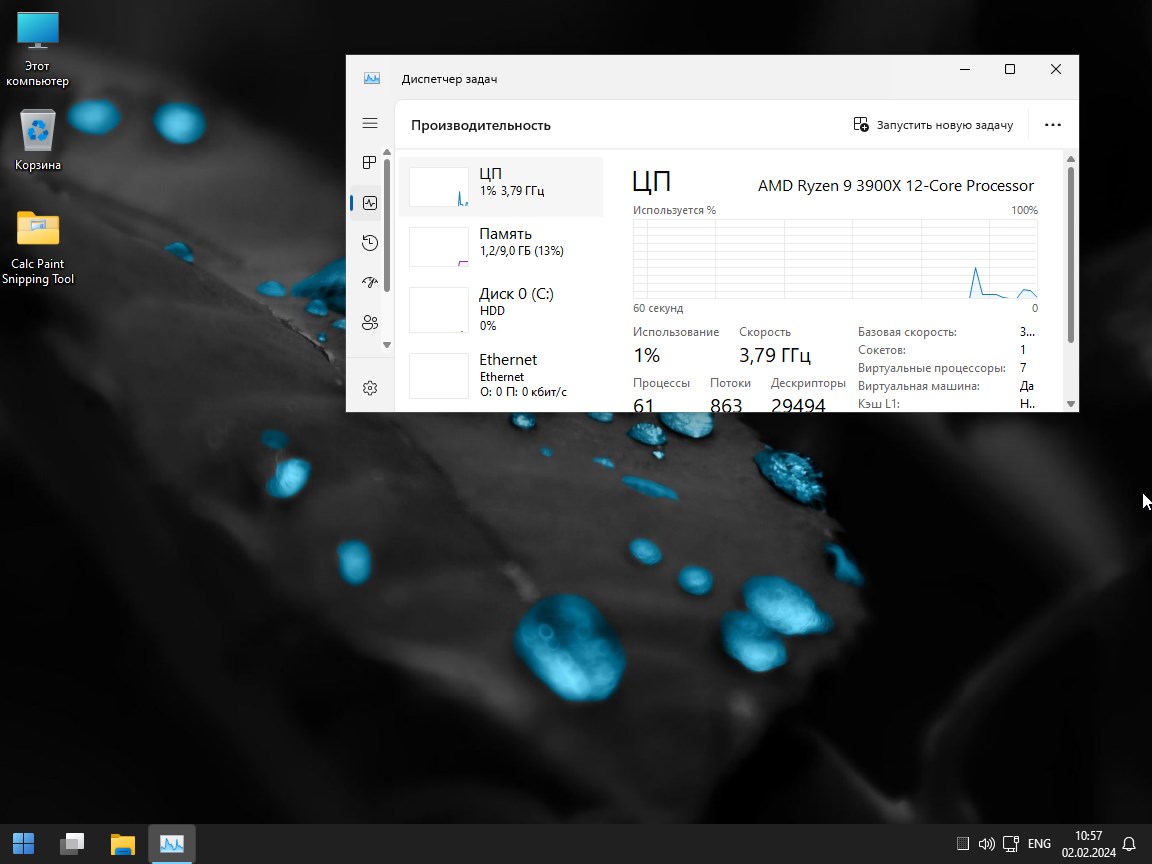
Task: Select the ЦП performance item
Action: point(501,187)
